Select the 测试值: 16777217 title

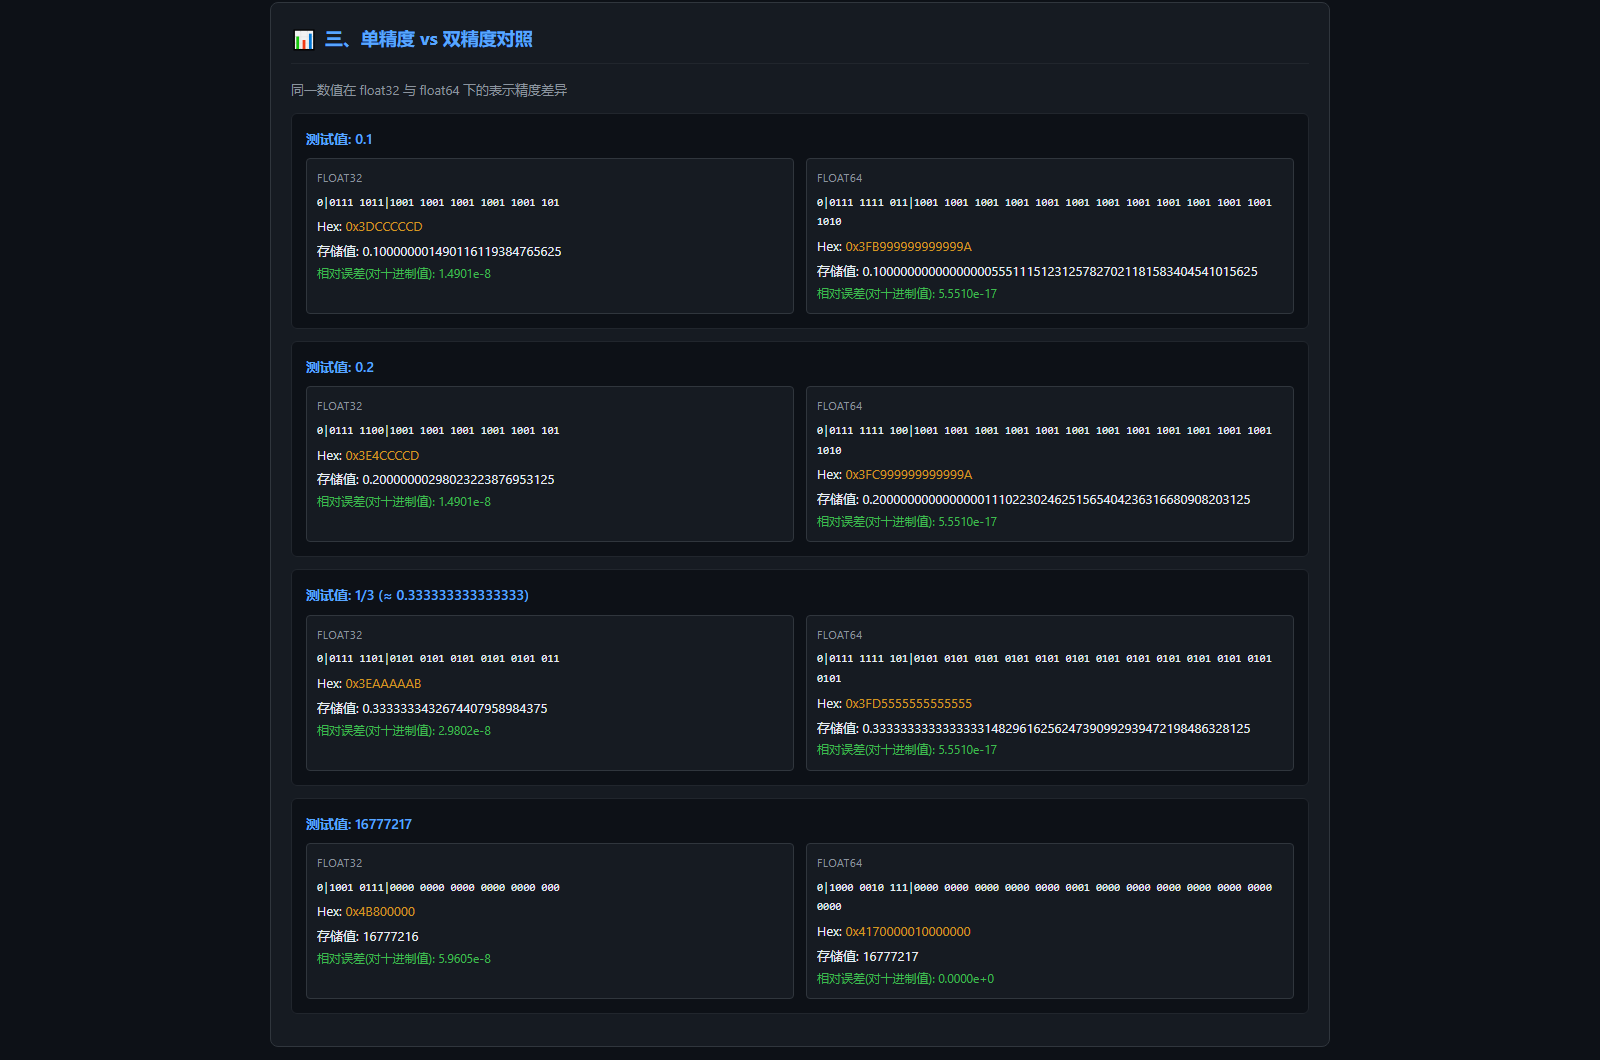coord(359,824)
